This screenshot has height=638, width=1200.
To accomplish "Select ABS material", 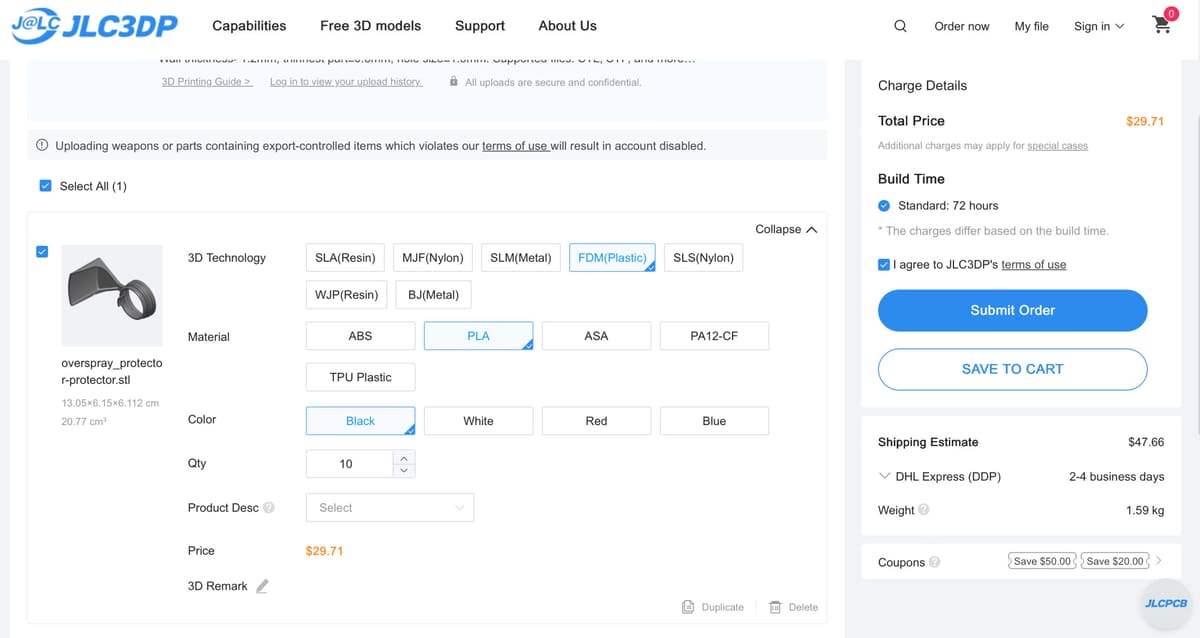I will [x=360, y=336].
